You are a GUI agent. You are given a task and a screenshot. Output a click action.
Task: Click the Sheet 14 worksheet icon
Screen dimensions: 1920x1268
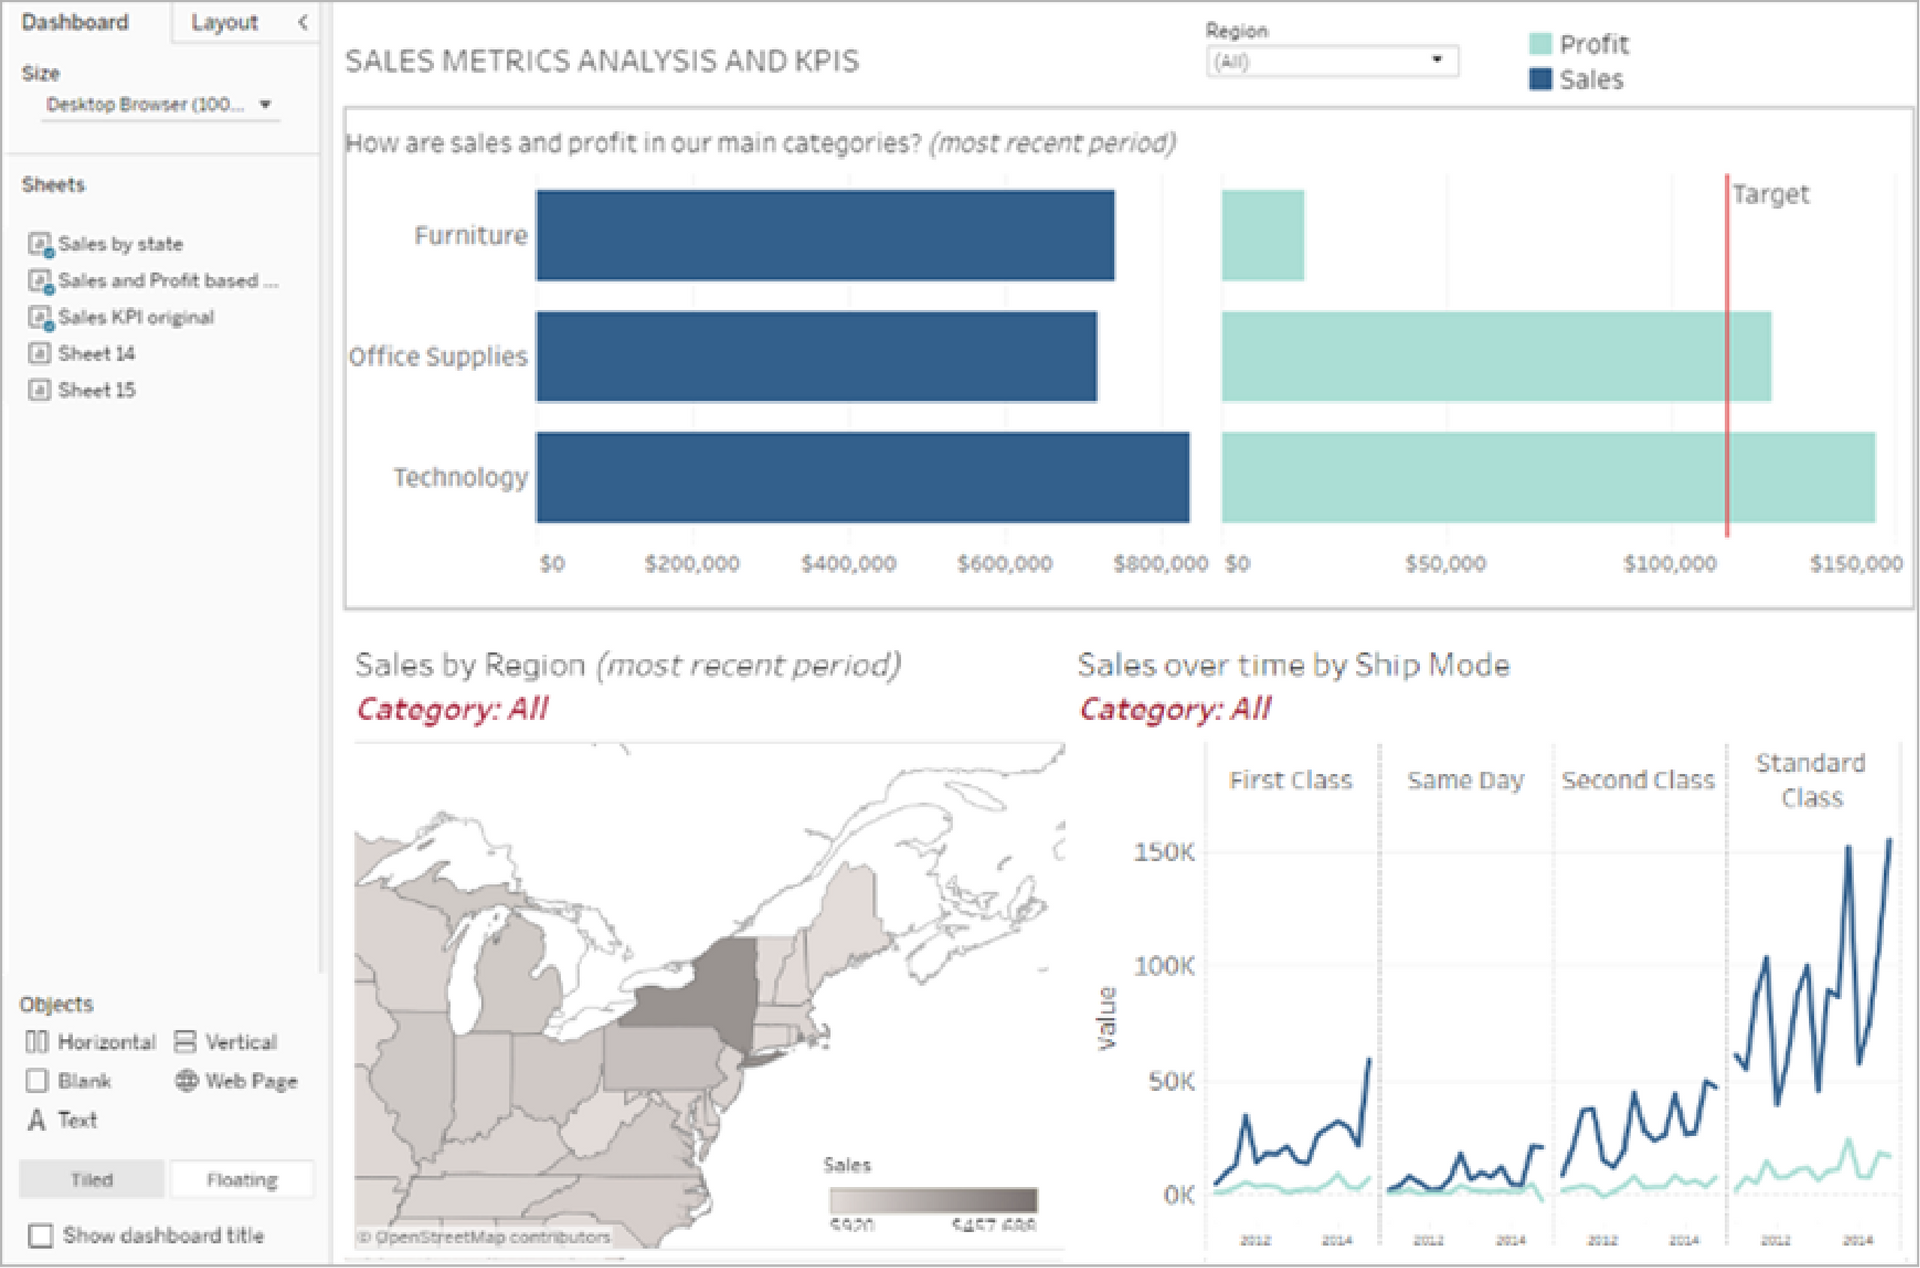pyautogui.click(x=39, y=353)
